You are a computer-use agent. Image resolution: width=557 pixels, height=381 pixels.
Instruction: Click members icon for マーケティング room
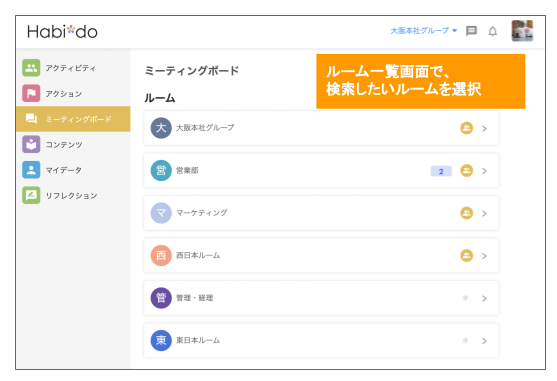pos(466,213)
